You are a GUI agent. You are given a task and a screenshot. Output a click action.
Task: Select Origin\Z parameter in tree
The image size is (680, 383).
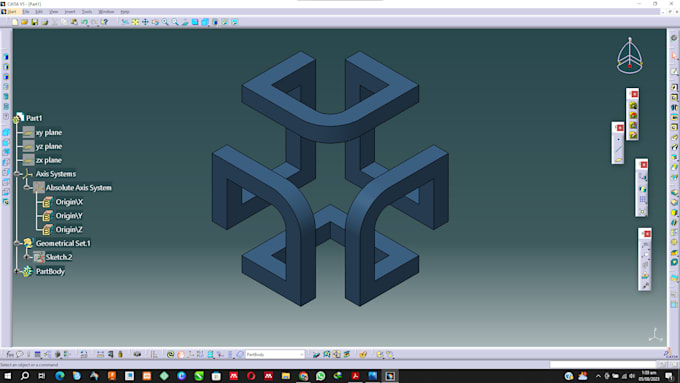[x=69, y=229]
